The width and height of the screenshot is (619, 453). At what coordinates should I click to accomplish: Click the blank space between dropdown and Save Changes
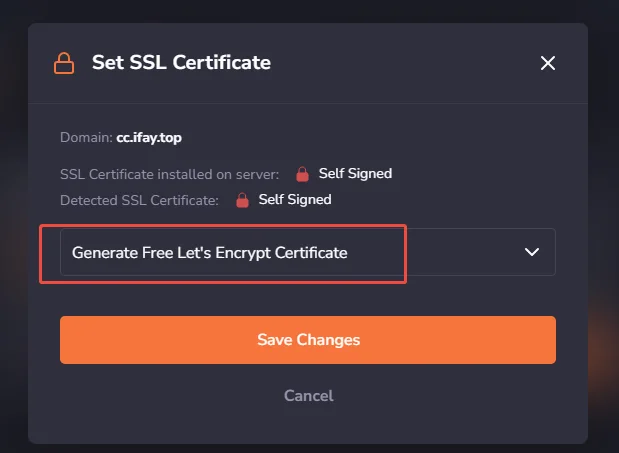[x=308, y=296]
